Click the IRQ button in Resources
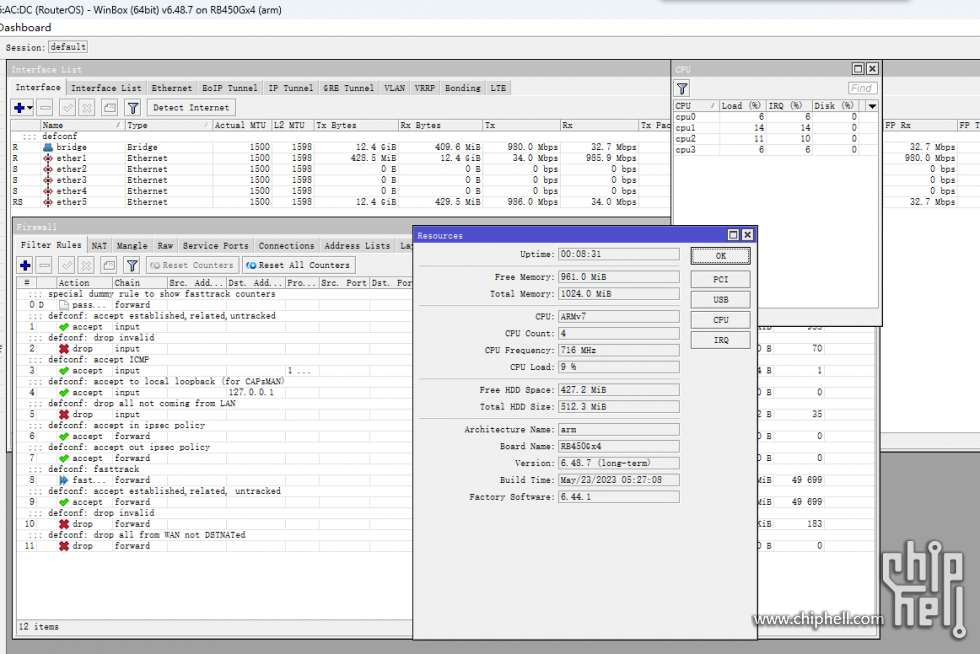The width and height of the screenshot is (980, 654). tap(721, 340)
